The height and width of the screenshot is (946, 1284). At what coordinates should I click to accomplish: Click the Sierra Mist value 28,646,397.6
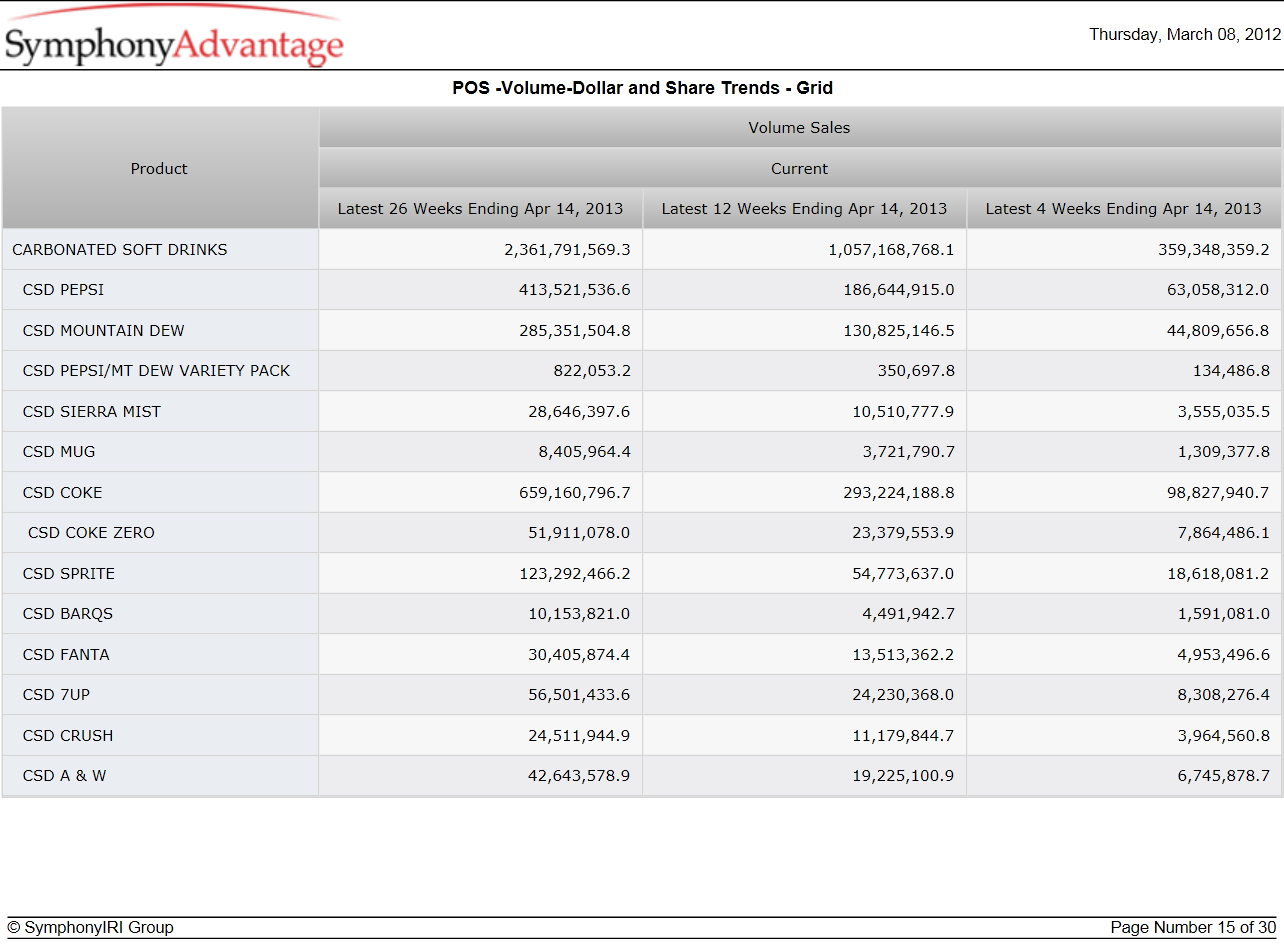point(579,412)
